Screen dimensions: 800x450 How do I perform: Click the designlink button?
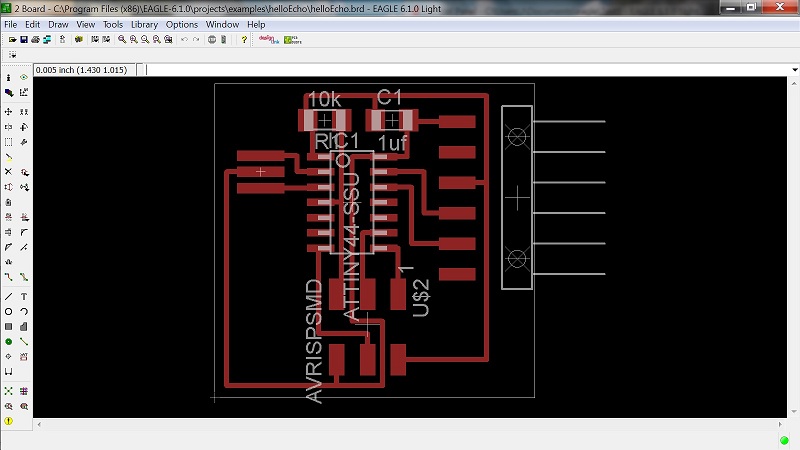click(269, 39)
